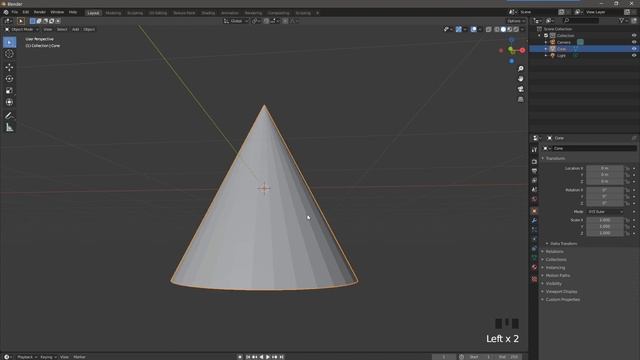
Task: Expand the Instancing panel
Action: point(555,268)
